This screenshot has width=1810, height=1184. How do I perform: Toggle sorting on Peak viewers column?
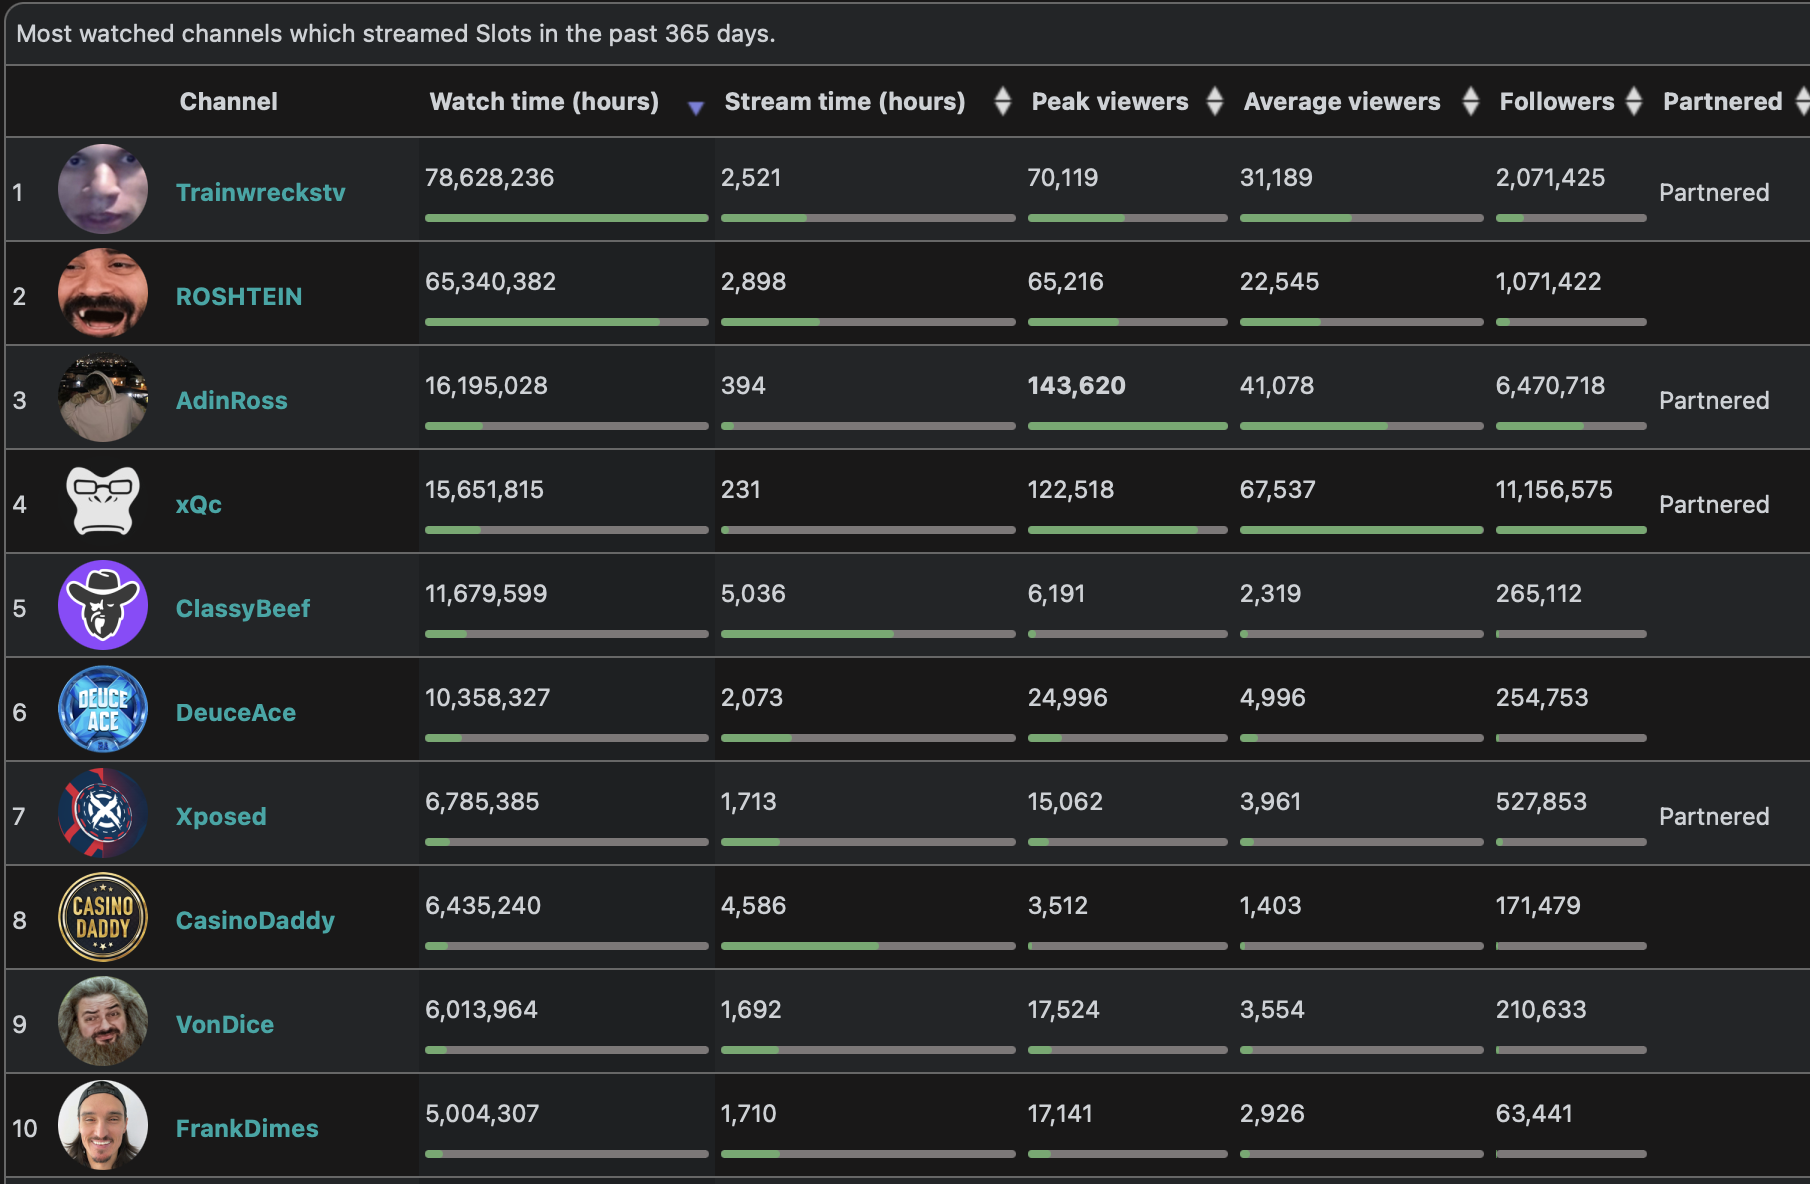point(1214,101)
